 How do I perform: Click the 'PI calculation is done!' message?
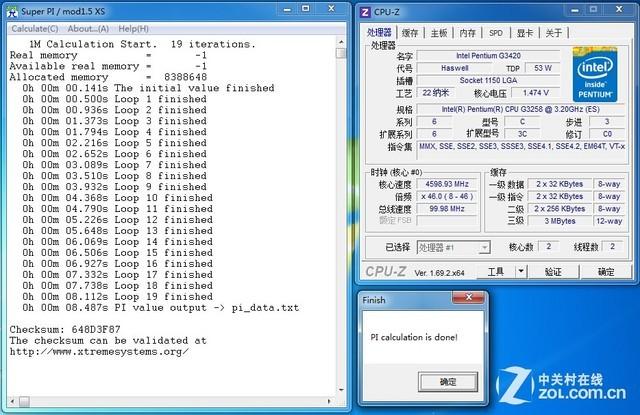tap(414, 337)
